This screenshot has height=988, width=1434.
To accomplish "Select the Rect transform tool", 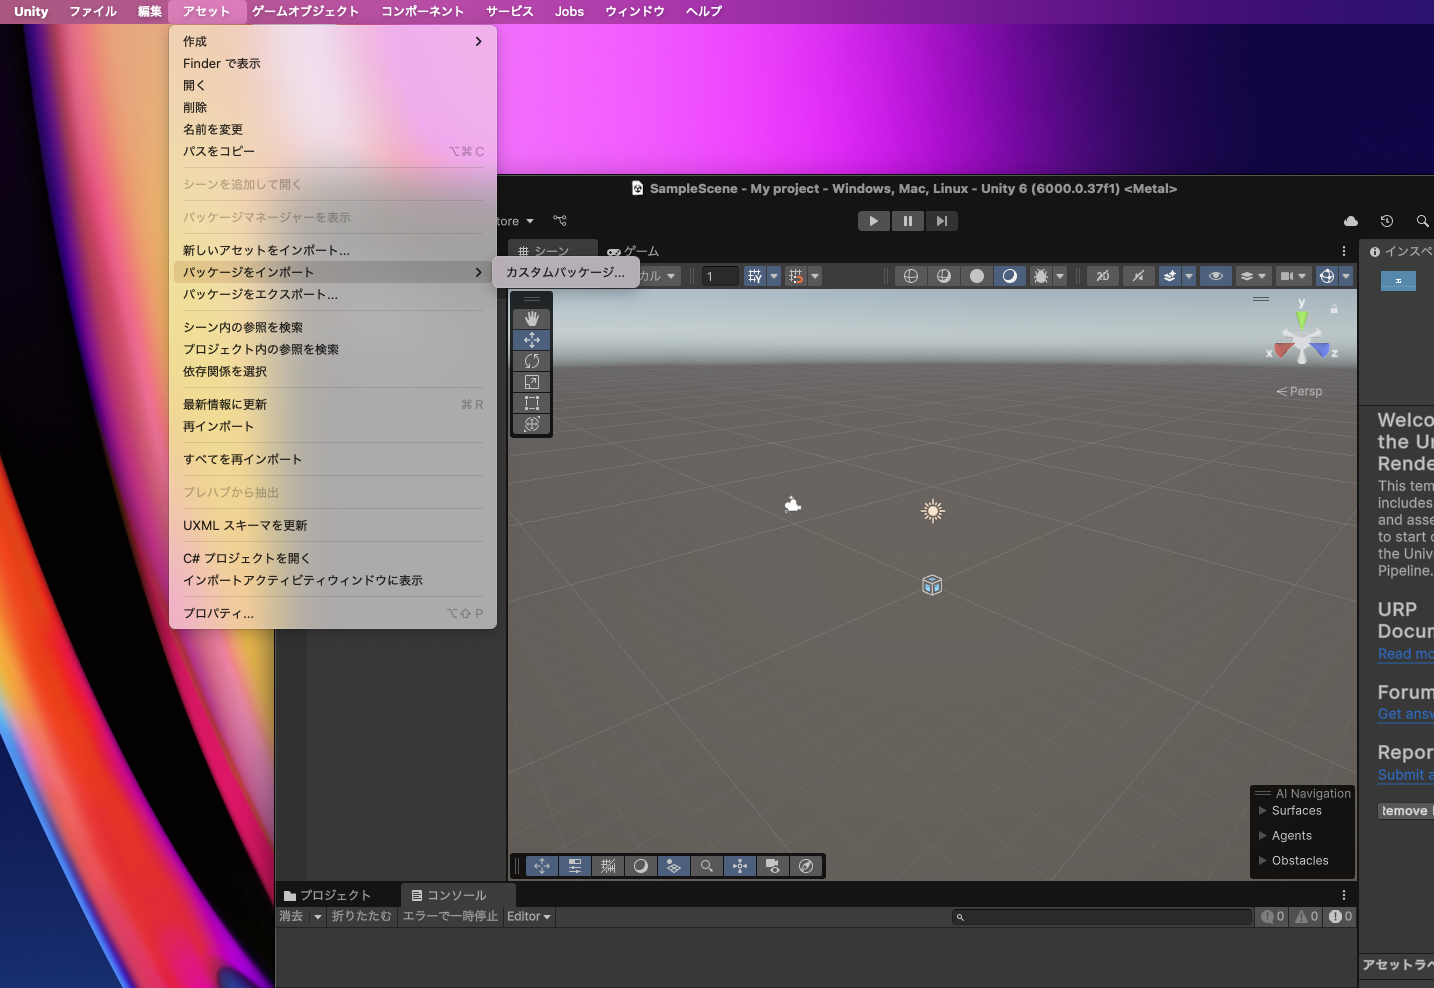I will click(532, 403).
